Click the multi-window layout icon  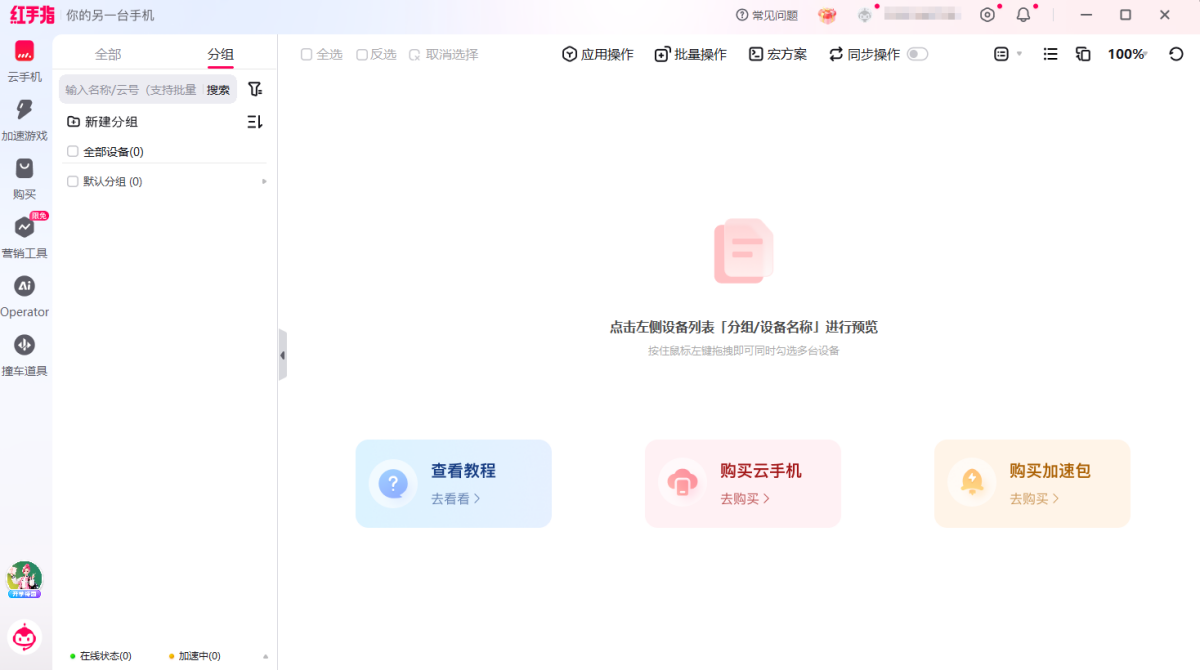[1083, 54]
